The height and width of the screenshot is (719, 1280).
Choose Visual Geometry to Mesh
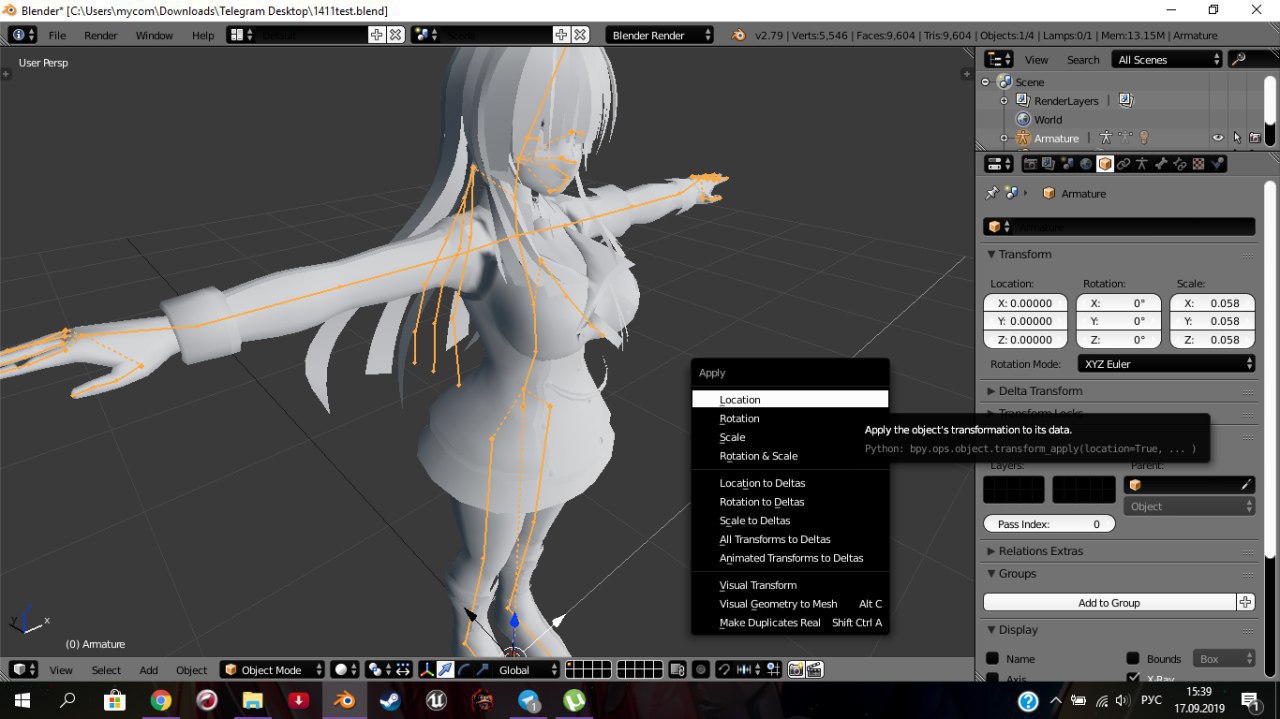(x=790, y=604)
